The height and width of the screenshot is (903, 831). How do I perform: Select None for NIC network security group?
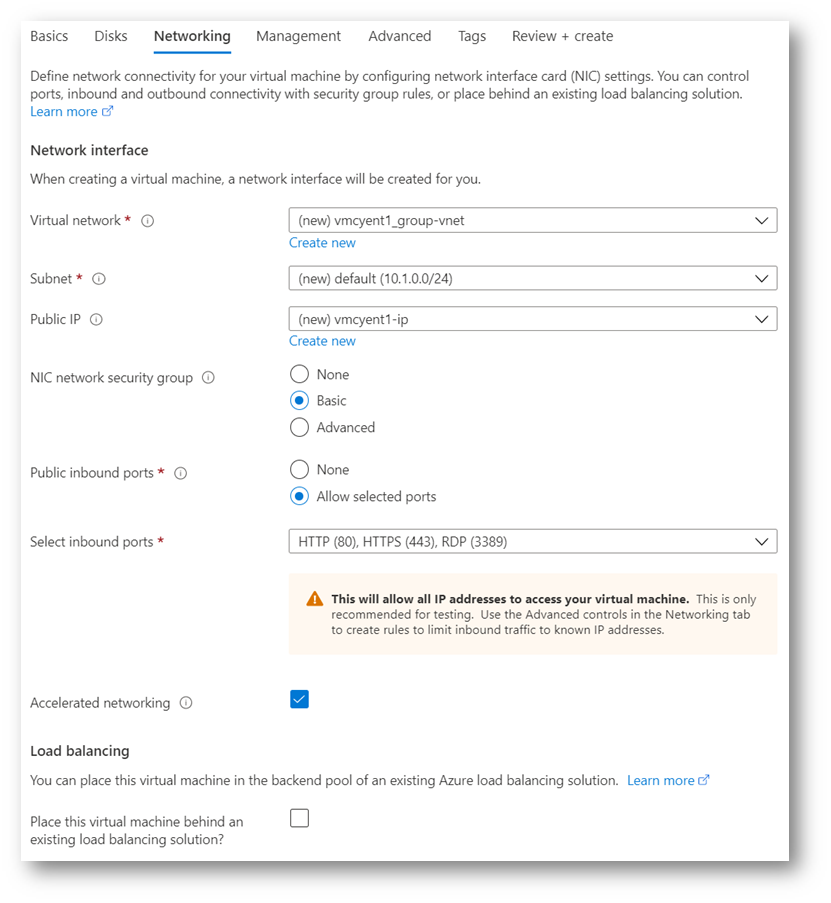299,374
